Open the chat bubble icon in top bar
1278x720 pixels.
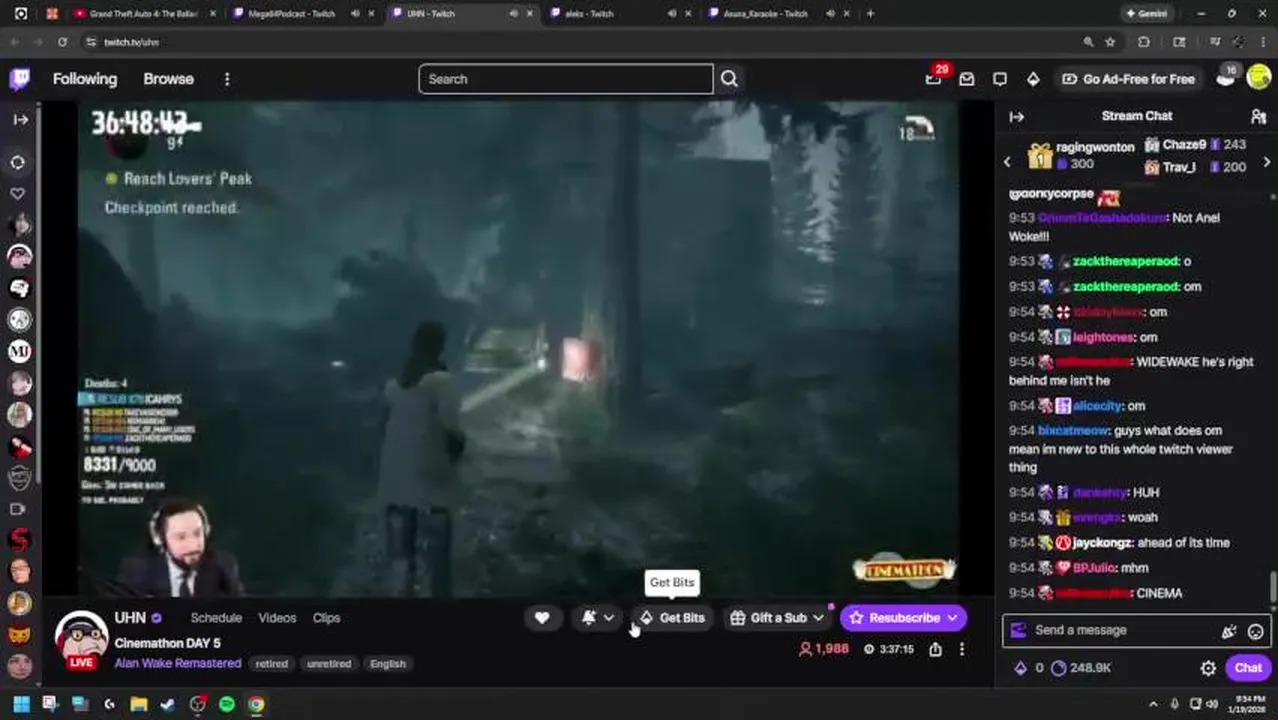1000,79
